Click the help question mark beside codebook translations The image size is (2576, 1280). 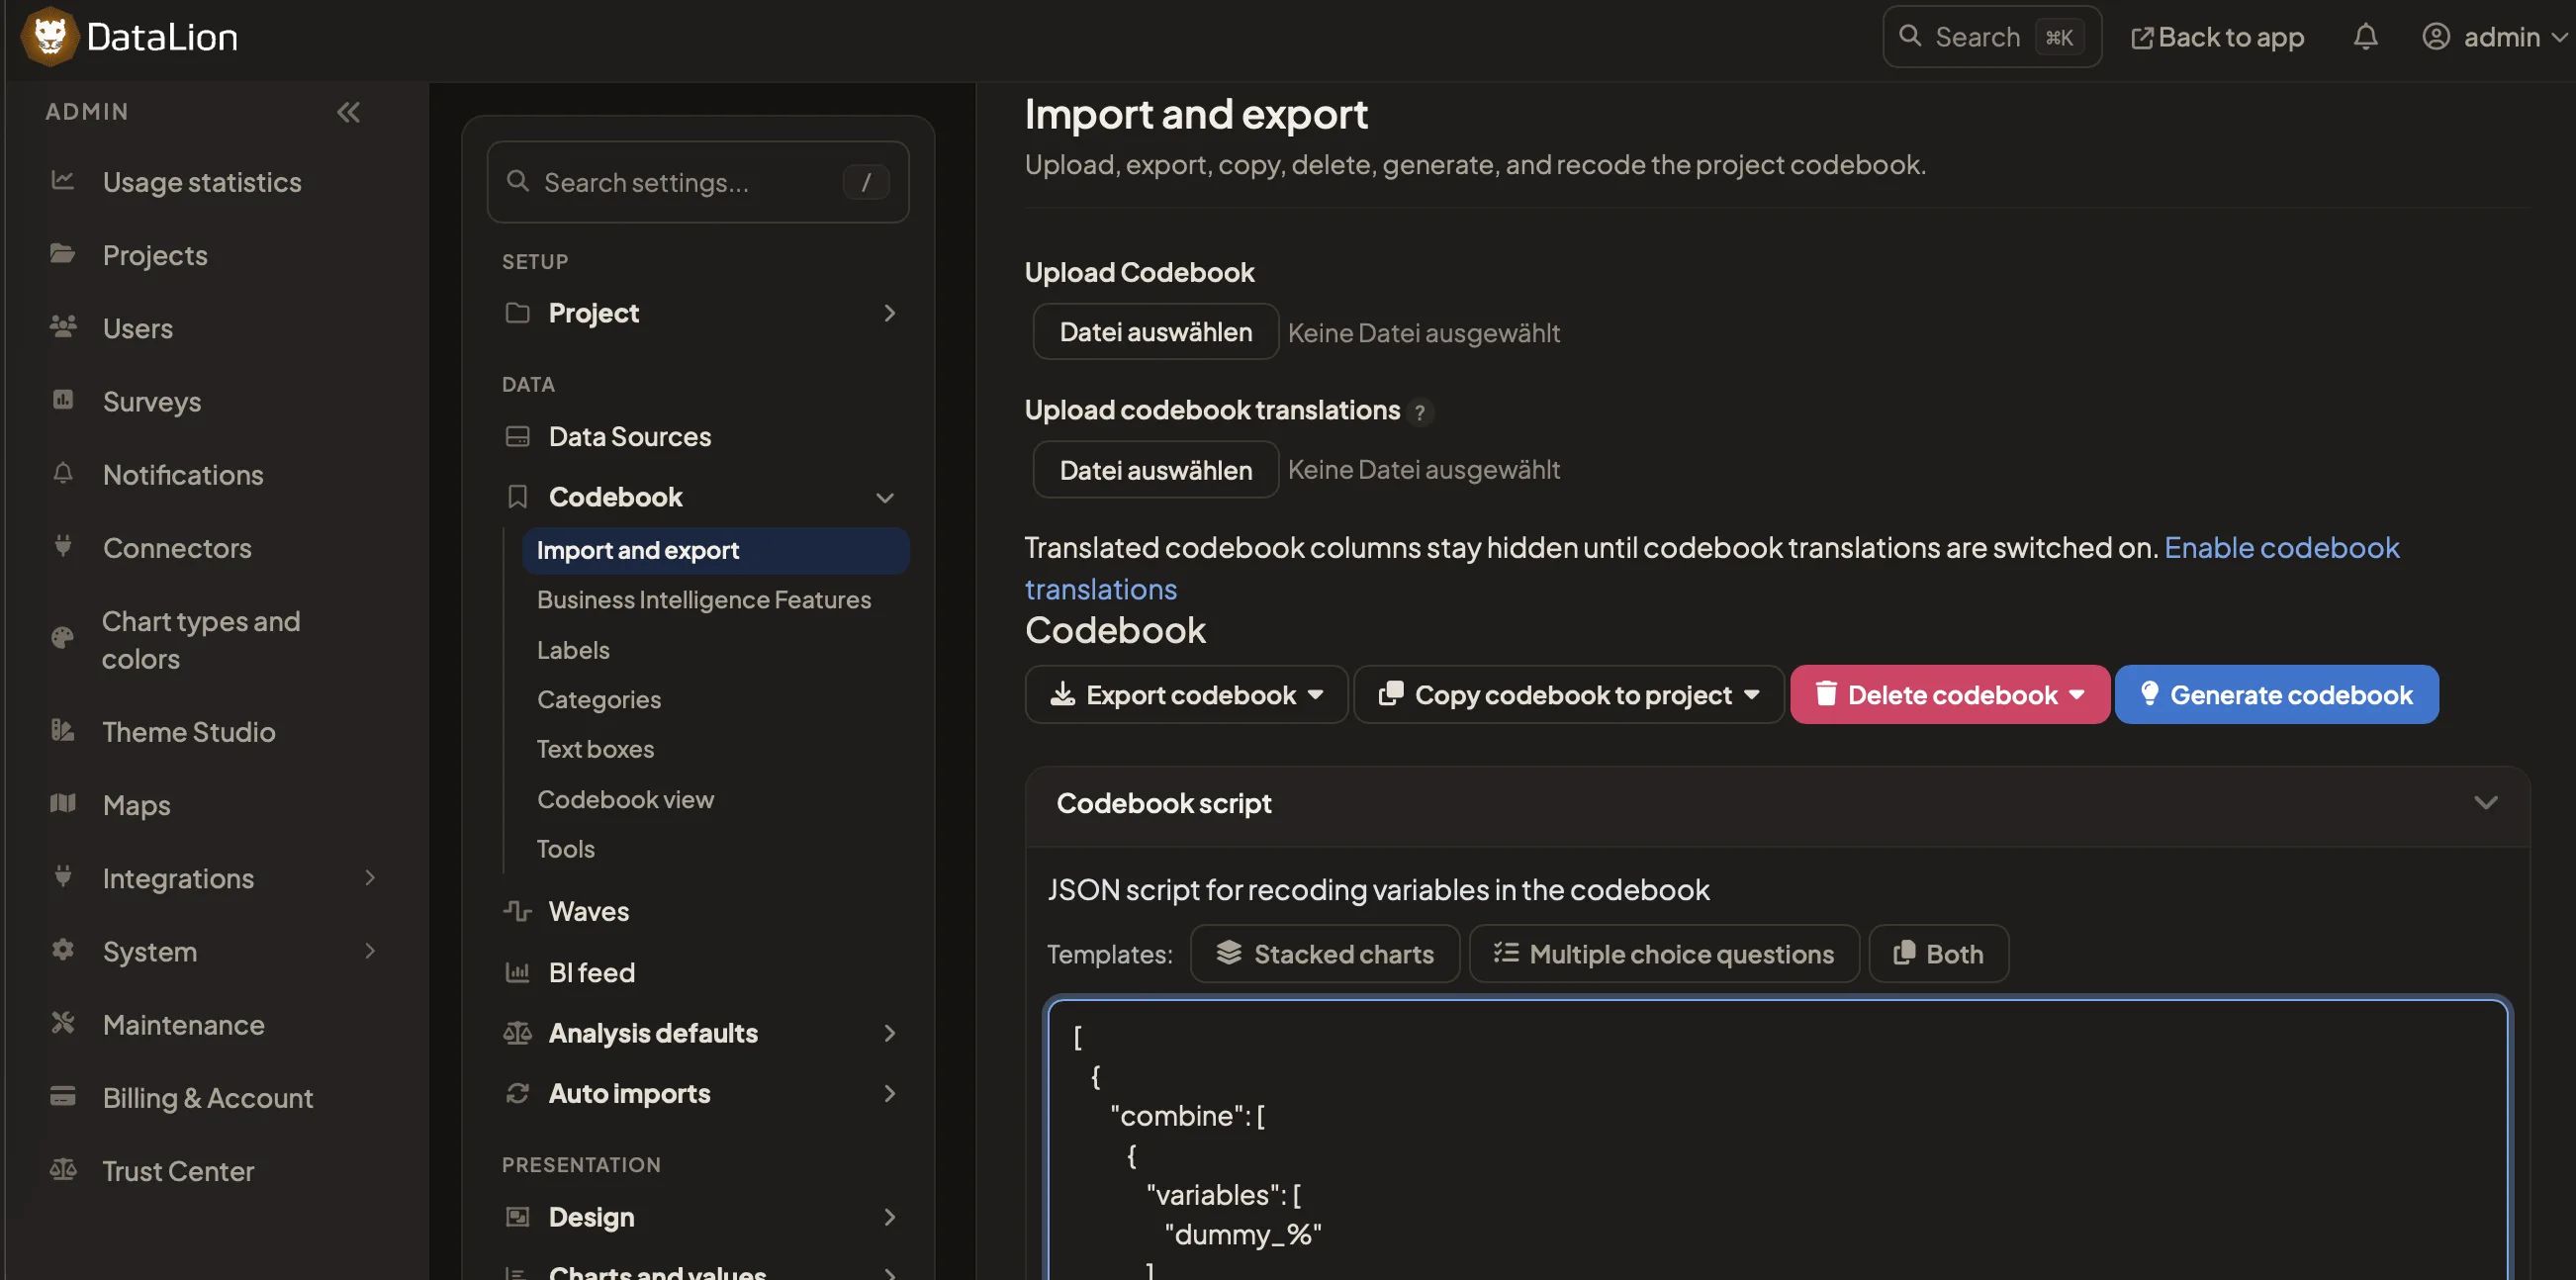click(x=1419, y=411)
